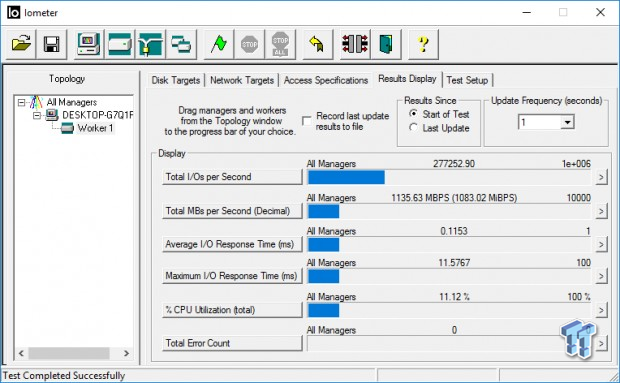The image size is (620, 383).
Task: Open the Update Frequency dropdown
Action: click(567, 122)
